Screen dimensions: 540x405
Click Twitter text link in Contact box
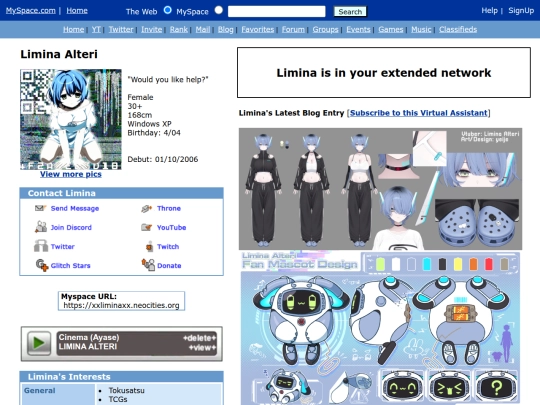[62, 246]
